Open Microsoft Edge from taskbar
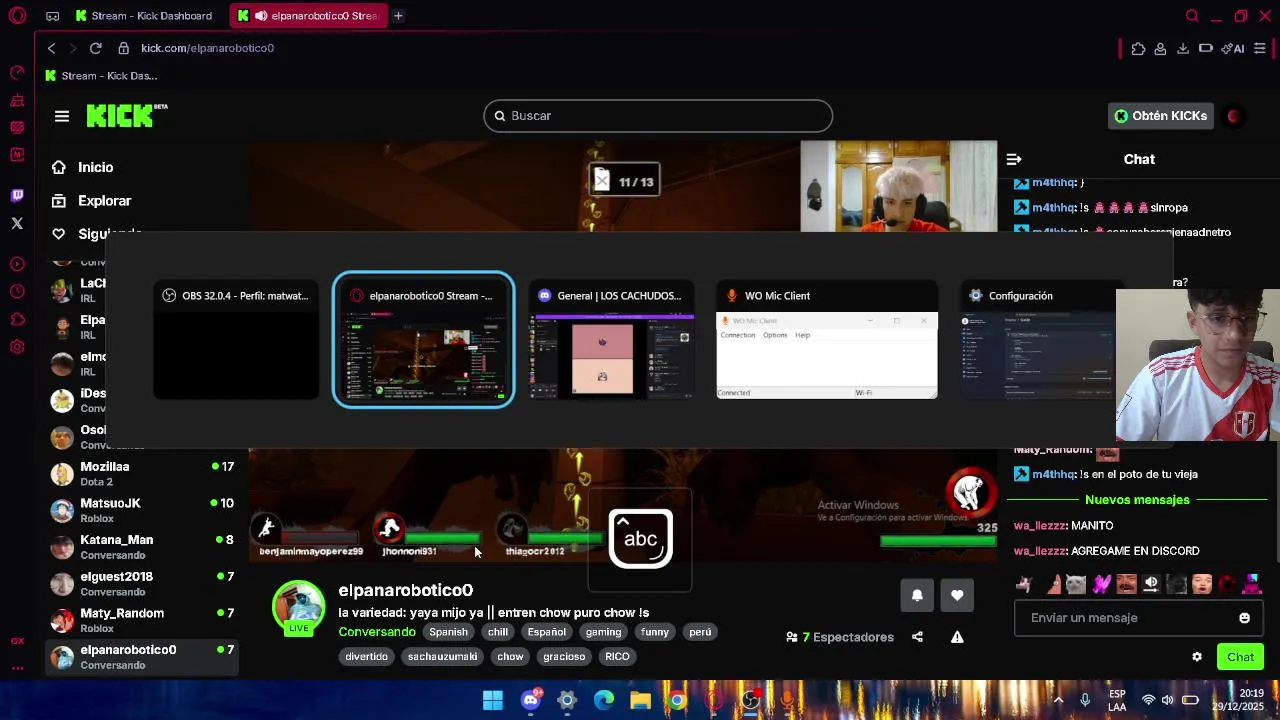 coord(604,700)
